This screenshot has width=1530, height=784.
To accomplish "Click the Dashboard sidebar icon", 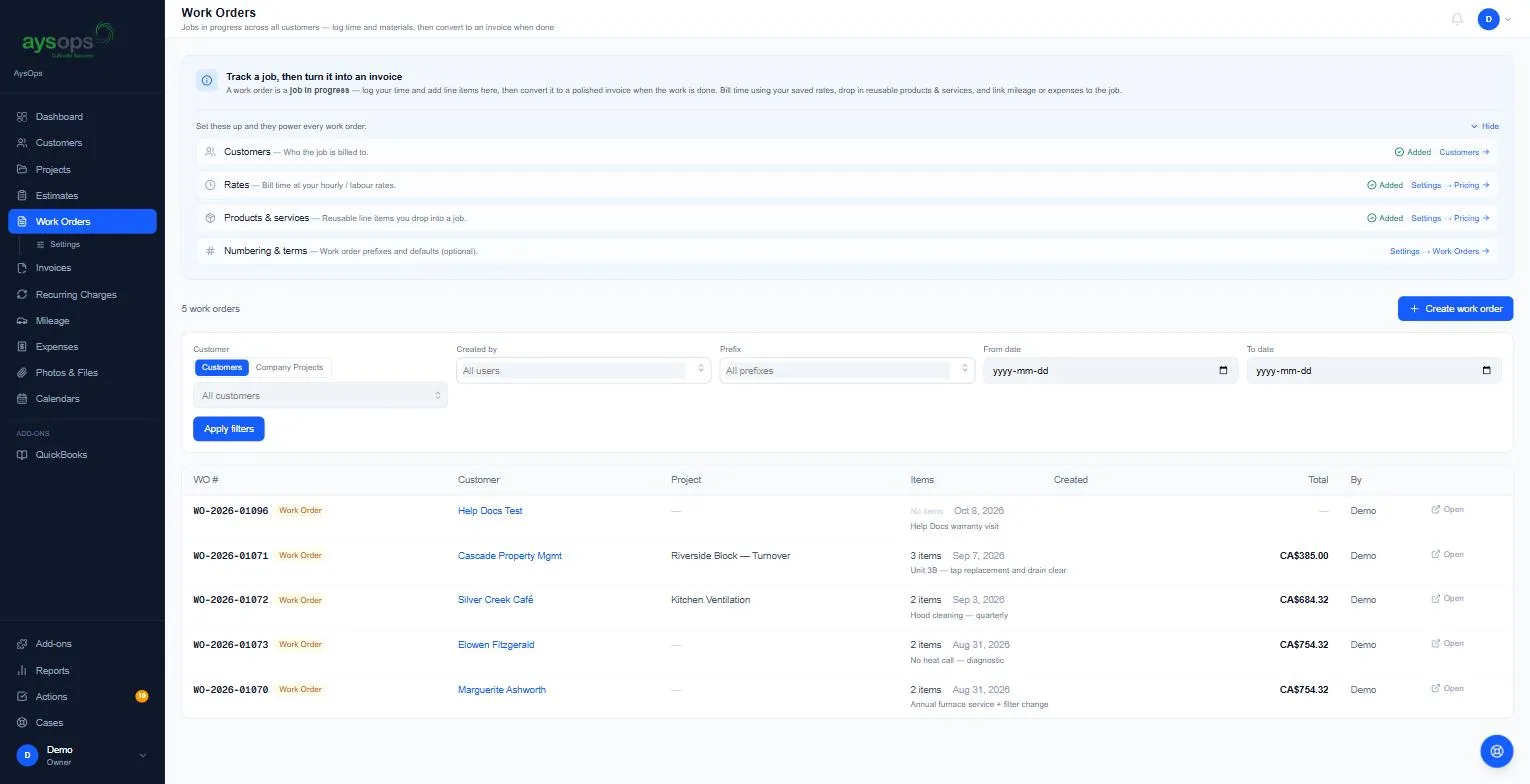I will pos(22,117).
